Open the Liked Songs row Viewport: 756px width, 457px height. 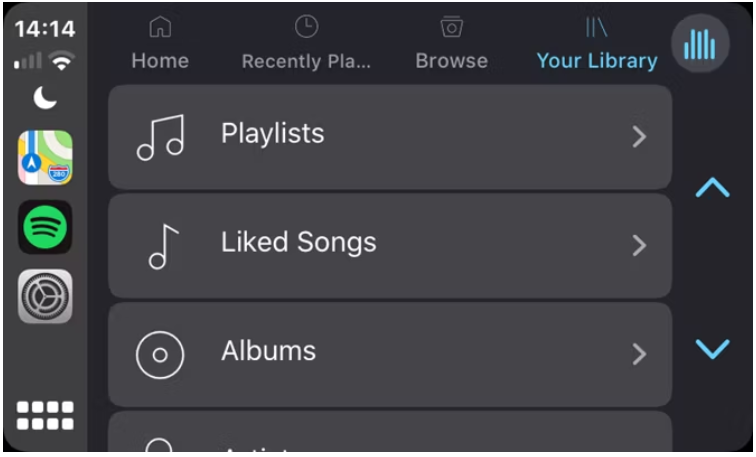(x=390, y=246)
